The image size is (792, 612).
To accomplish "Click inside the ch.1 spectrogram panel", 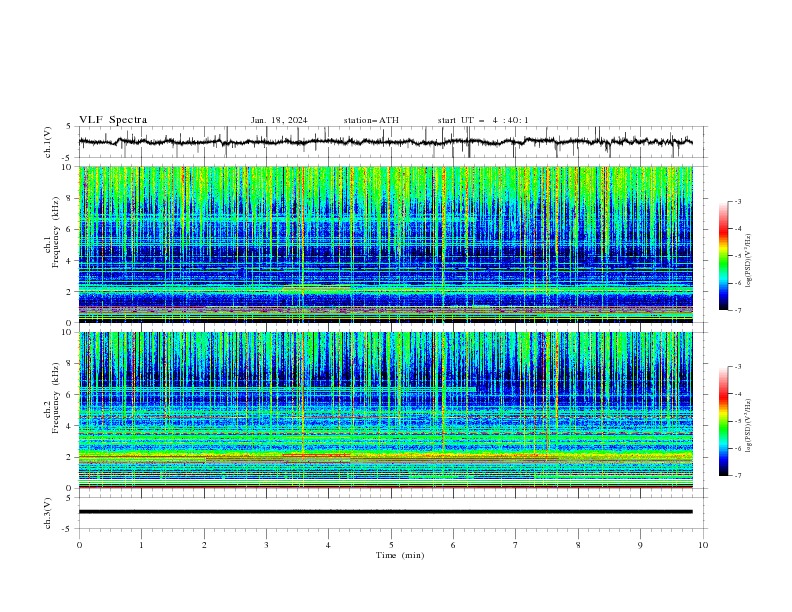I will 386,244.
